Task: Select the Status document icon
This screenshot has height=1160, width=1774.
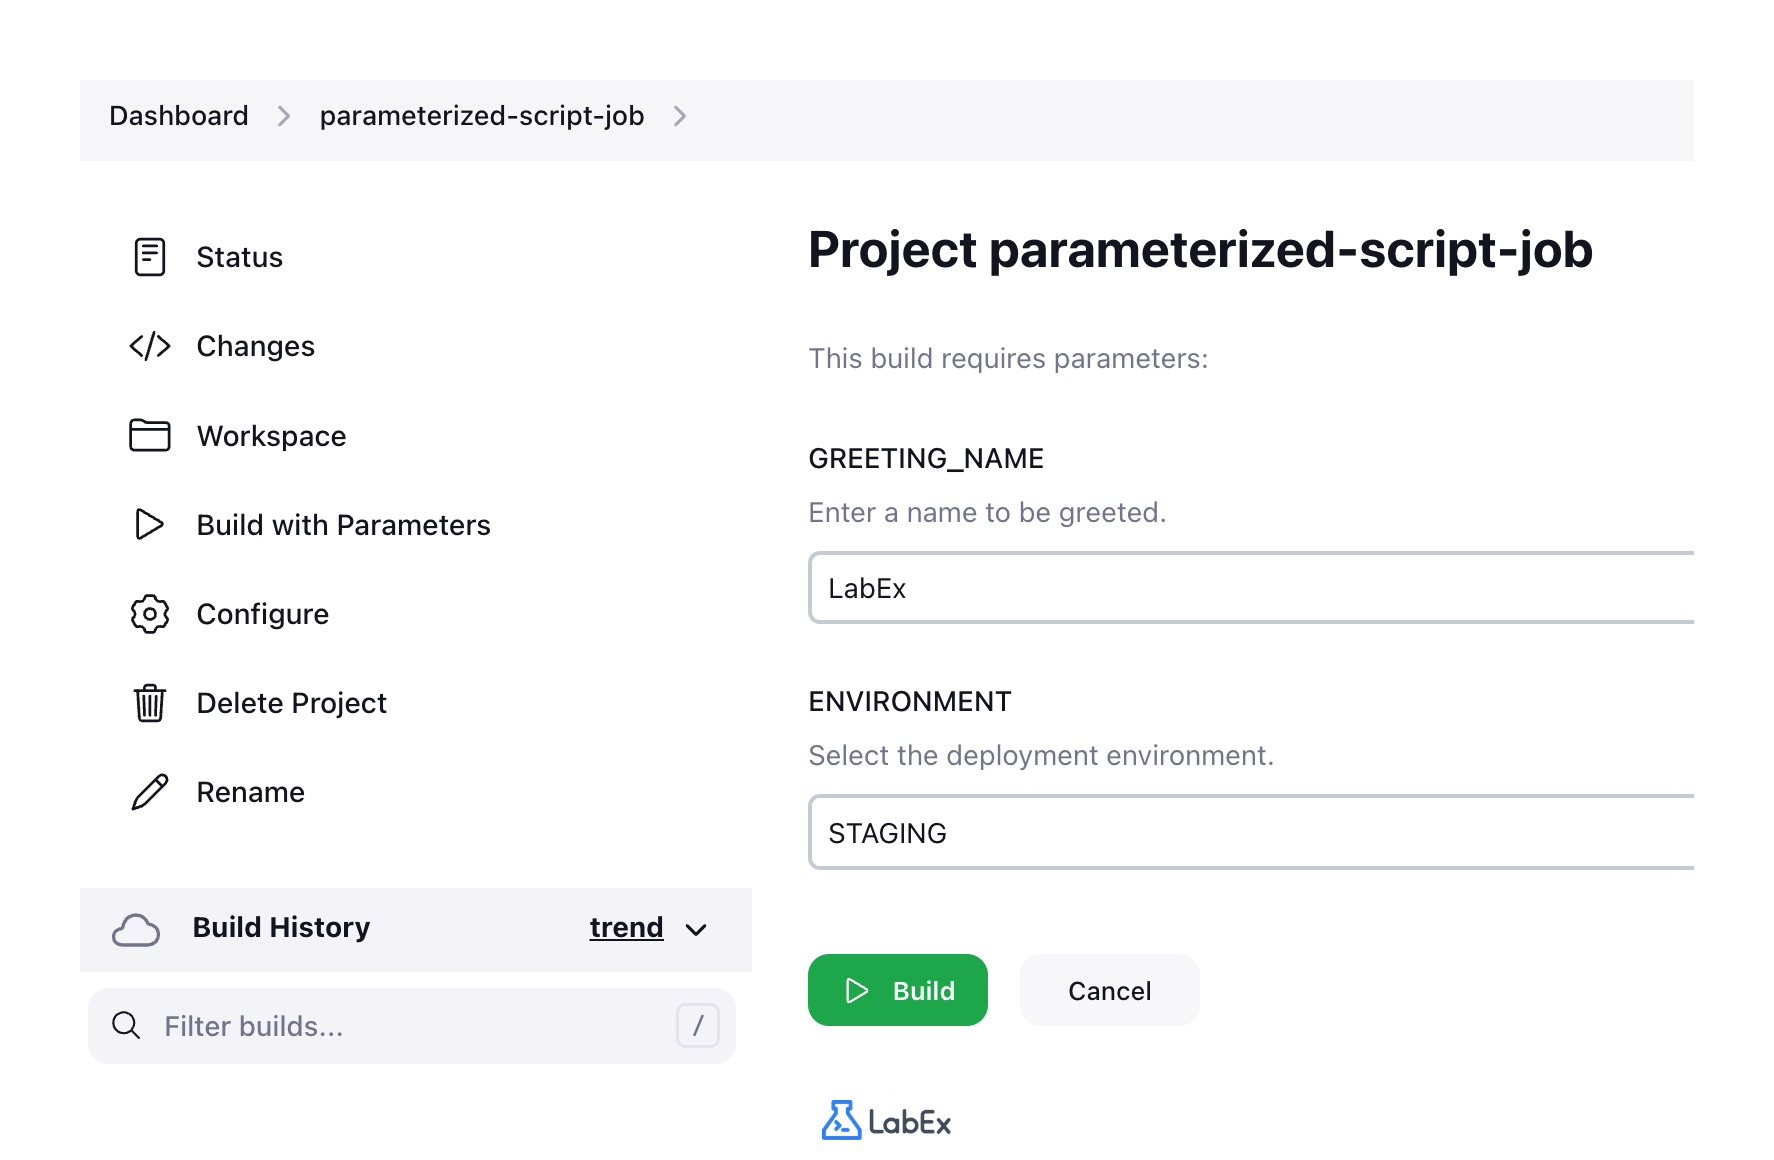Action: point(148,256)
